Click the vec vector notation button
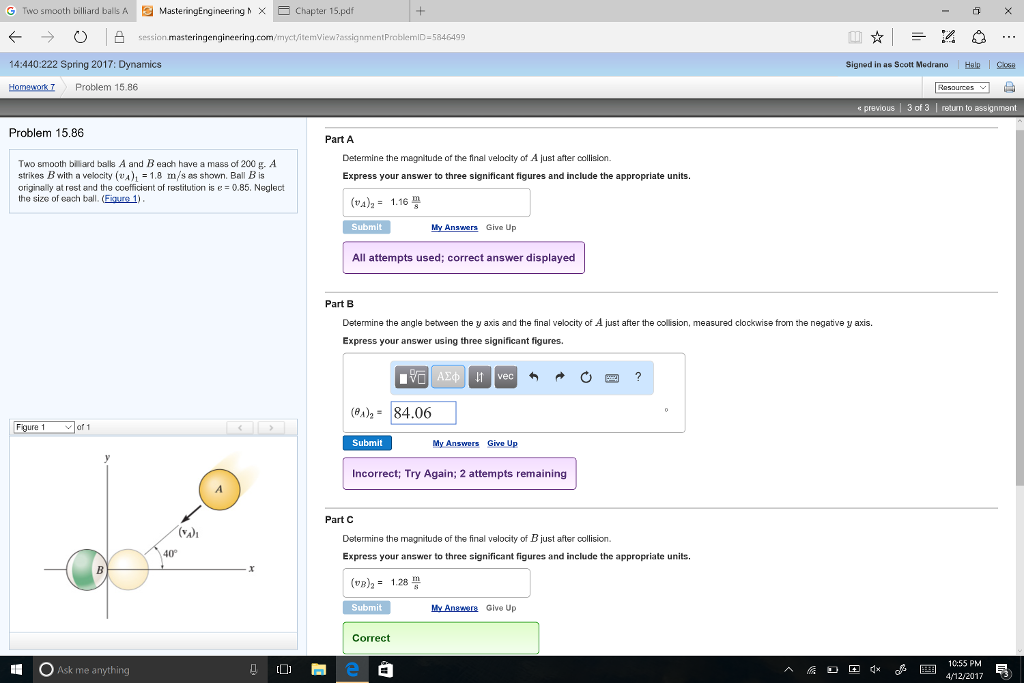 tap(505, 377)
